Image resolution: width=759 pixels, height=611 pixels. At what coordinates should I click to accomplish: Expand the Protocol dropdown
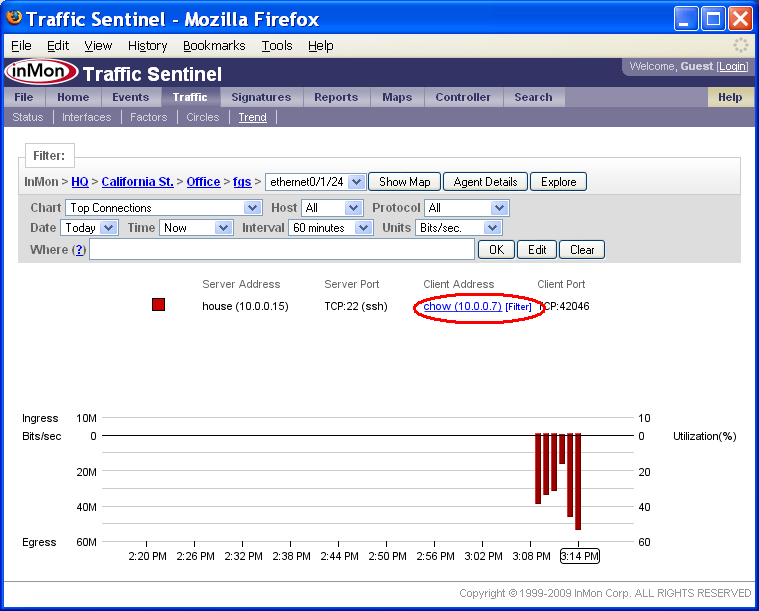[x=467, y=208]
